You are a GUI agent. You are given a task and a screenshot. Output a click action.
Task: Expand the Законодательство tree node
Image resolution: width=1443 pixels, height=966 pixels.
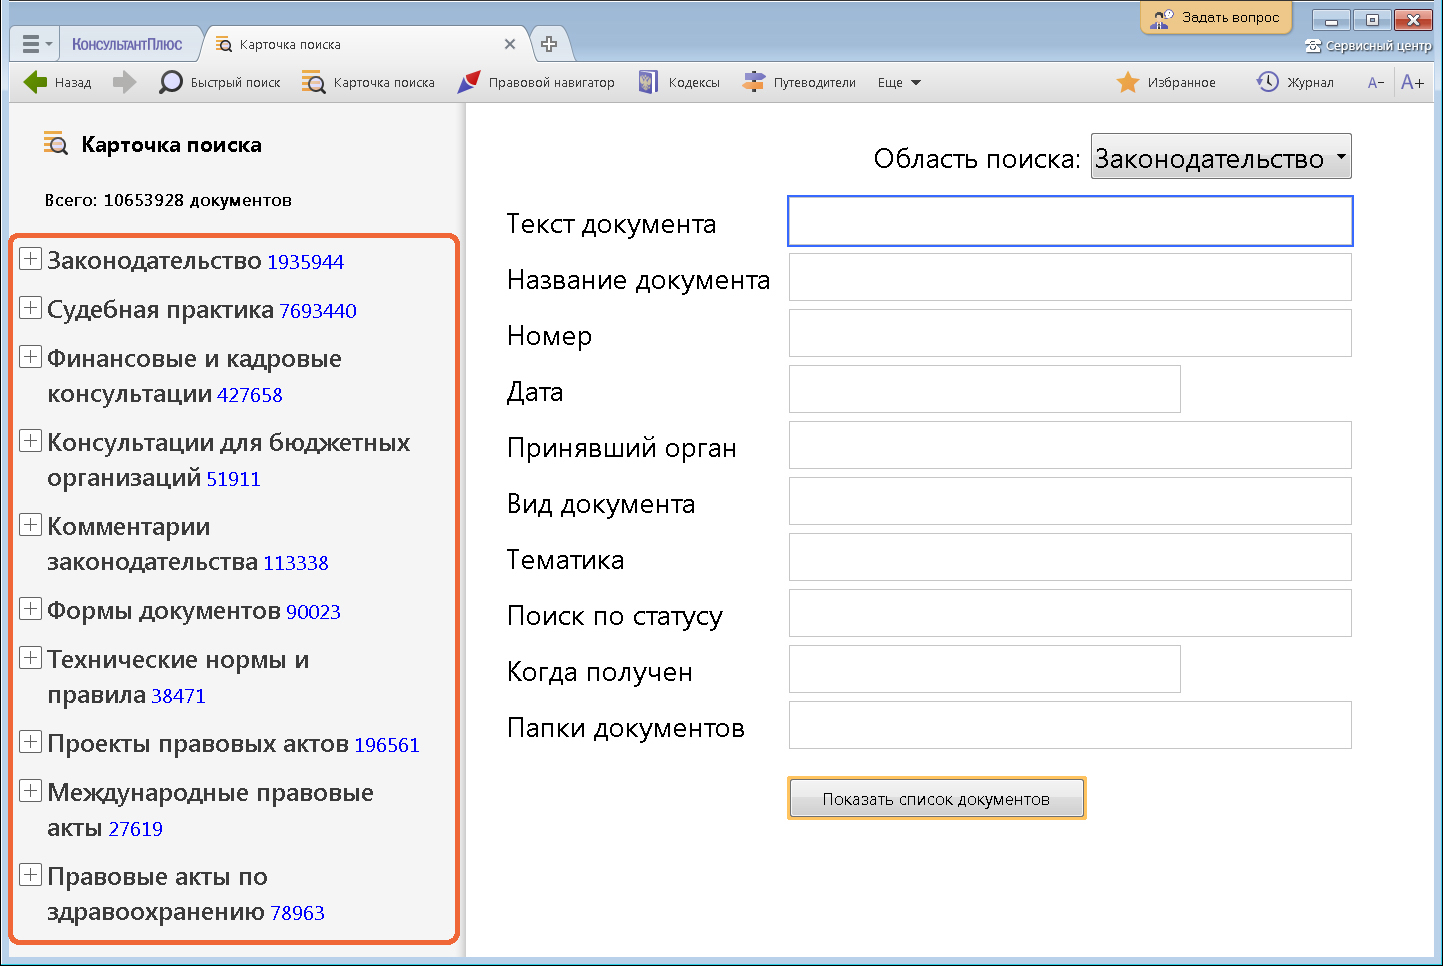point(31,259)
